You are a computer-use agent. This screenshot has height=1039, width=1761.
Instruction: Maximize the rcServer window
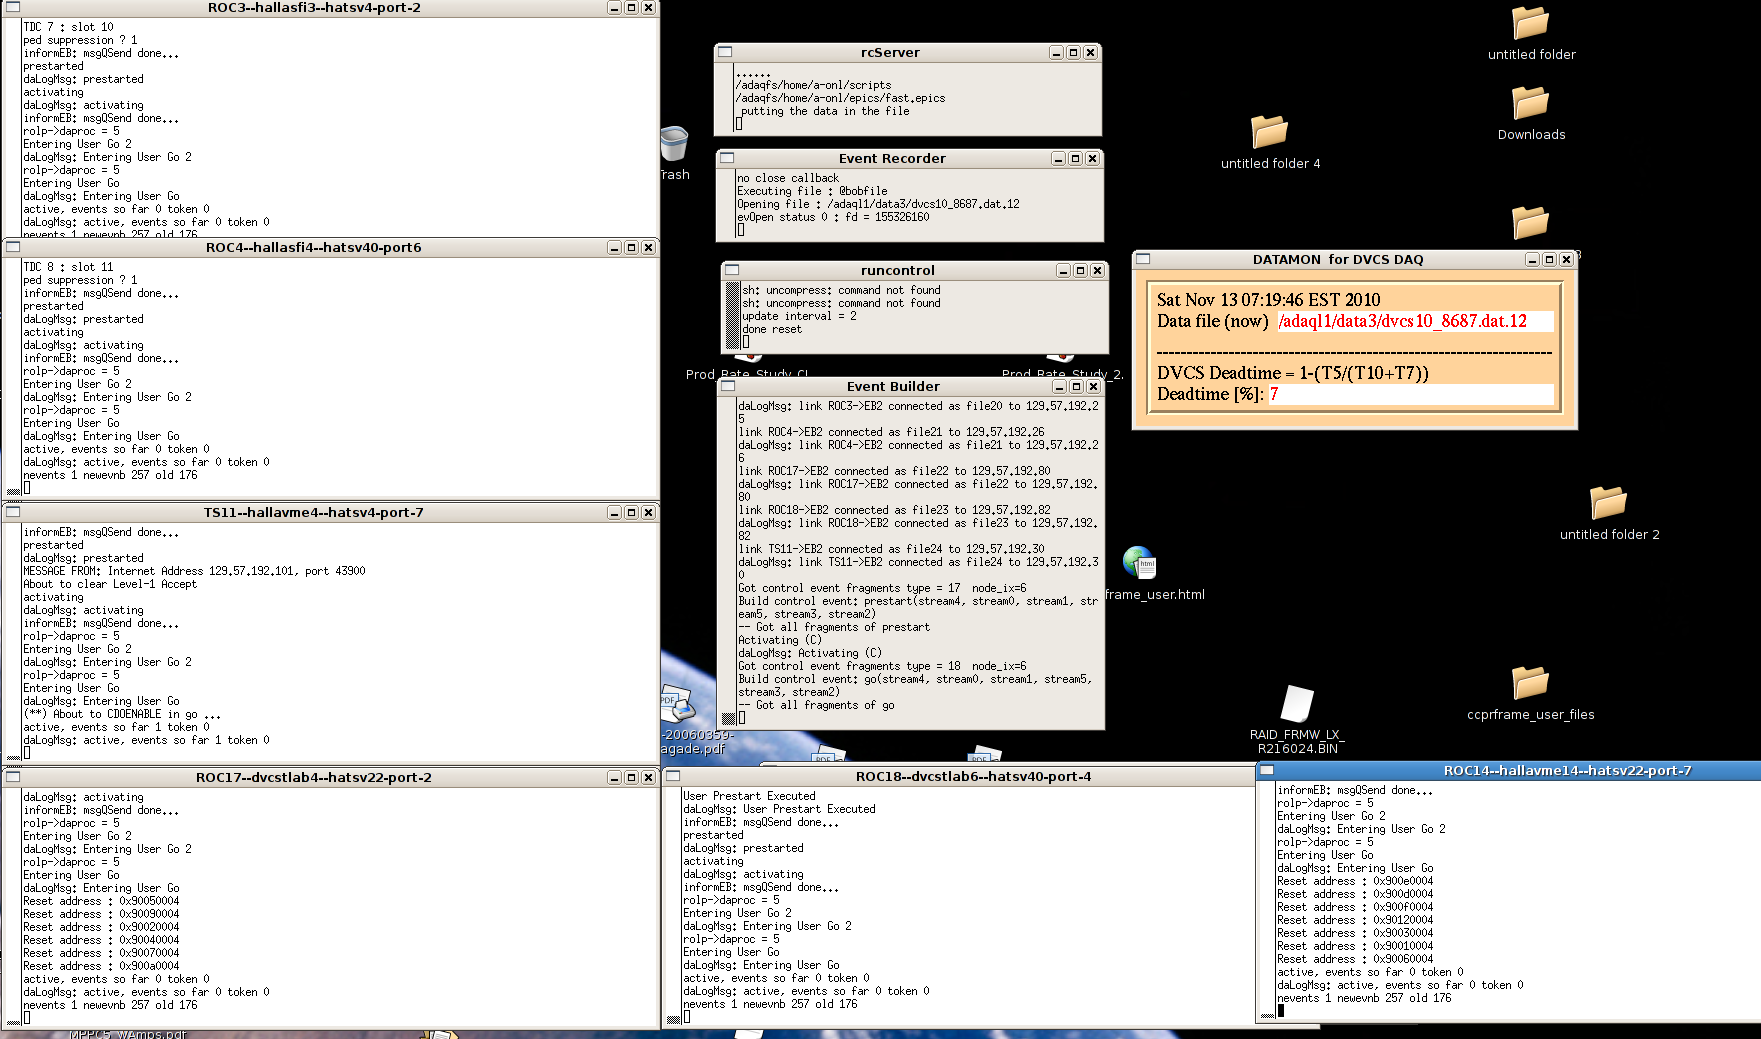click(1073, 53)
